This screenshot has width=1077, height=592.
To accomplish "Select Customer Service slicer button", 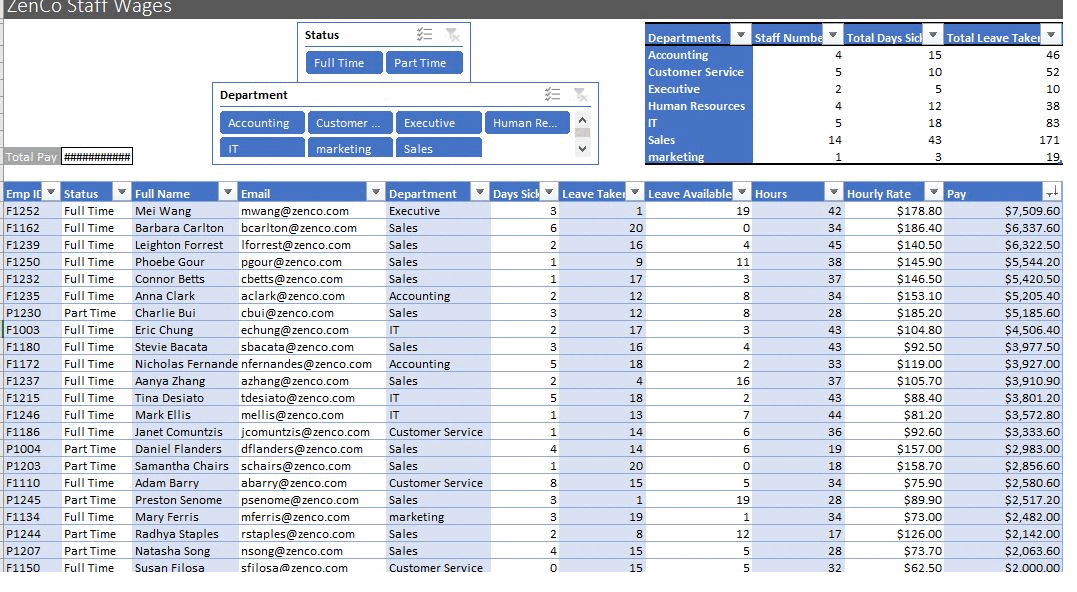I will tap(350, 123).
